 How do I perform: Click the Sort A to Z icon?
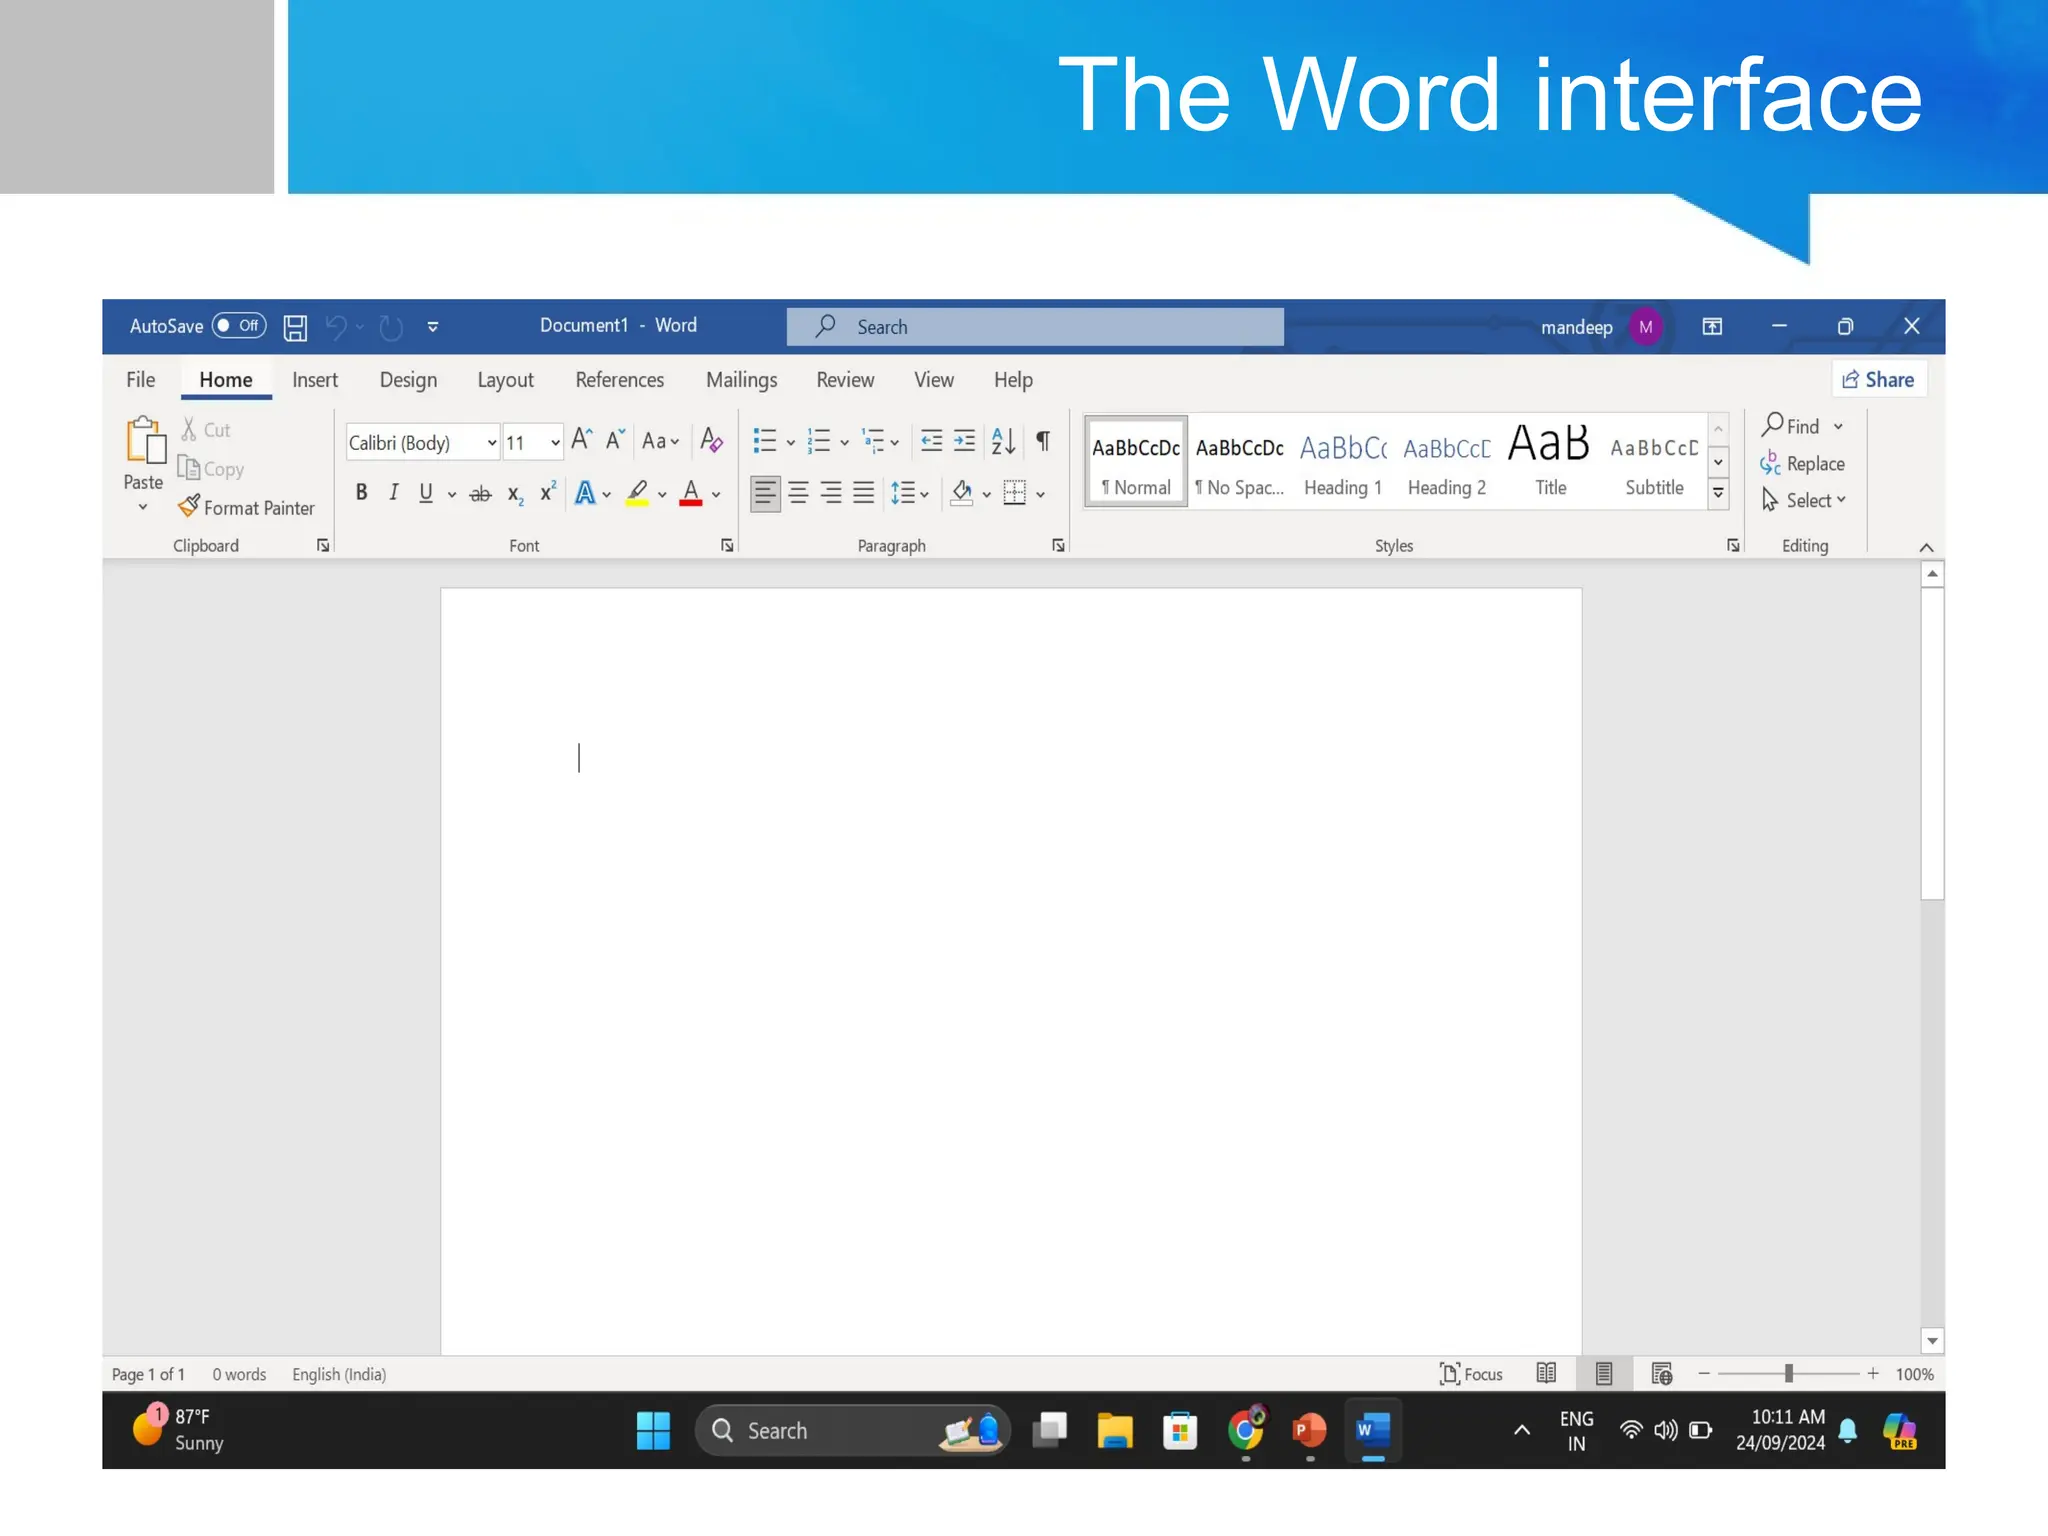coord(1003,440)
